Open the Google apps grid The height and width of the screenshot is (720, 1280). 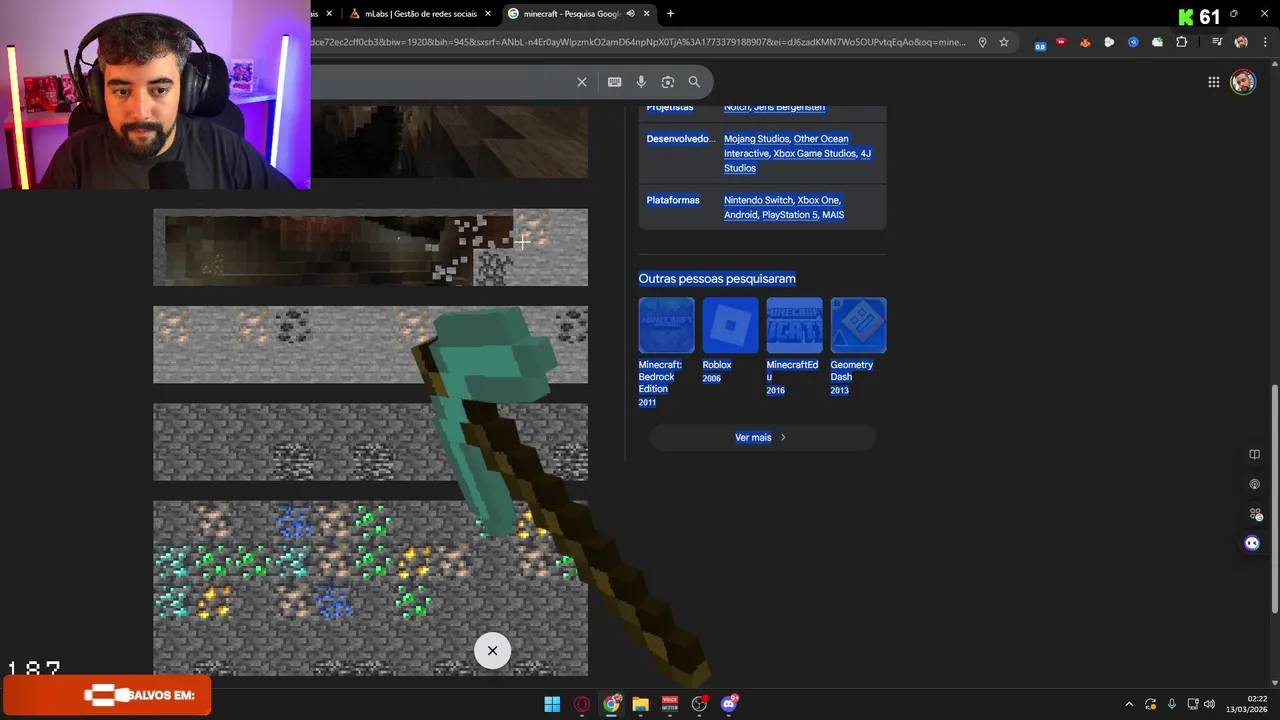(x=1213, y=82)
